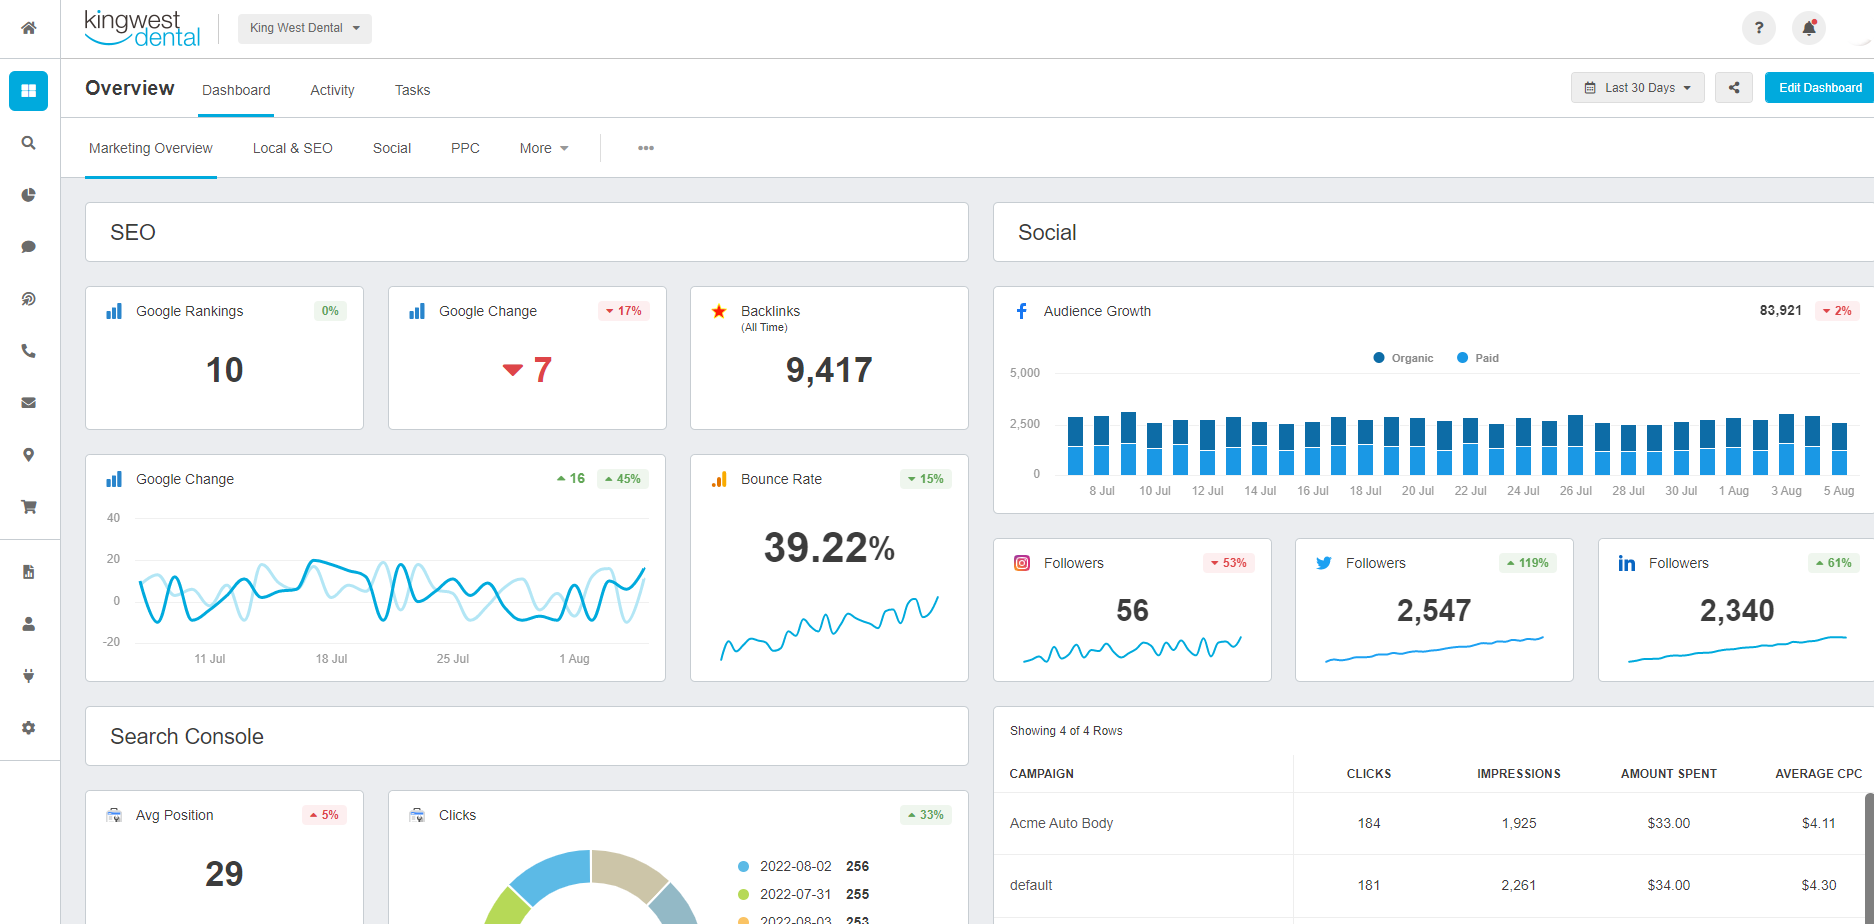Click the notification bell icon

coord(1808,28)
